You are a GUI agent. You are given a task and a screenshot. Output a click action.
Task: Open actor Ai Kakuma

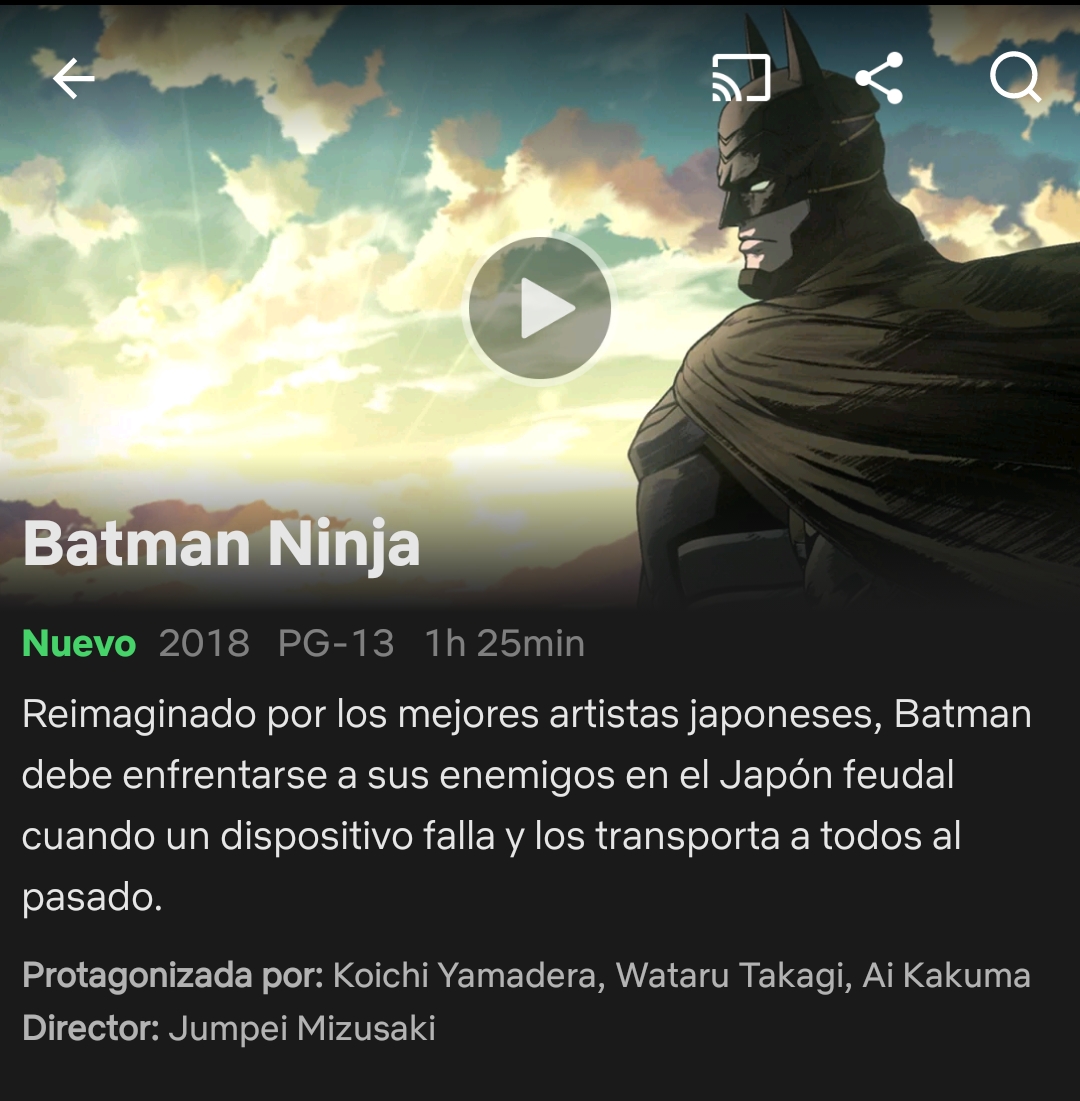pyautogui.click(x=947, y=975)
